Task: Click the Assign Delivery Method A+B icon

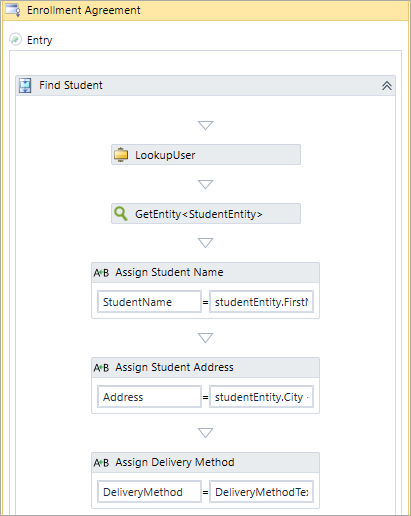Action: (101, 463)
